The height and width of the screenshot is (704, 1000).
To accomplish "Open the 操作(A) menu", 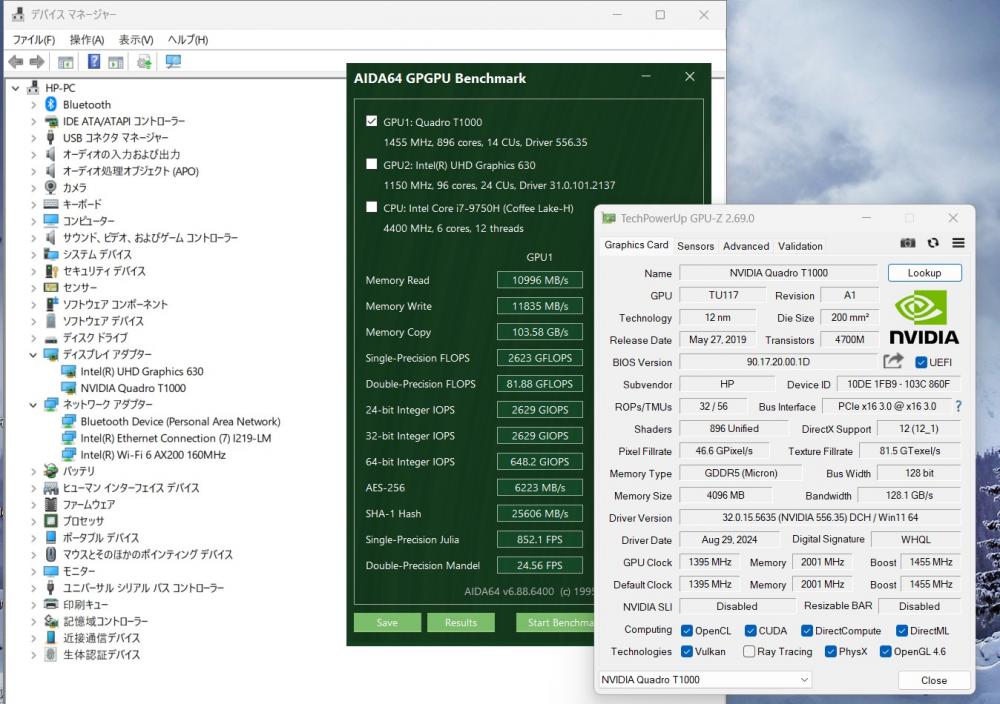I will (87, 40).
